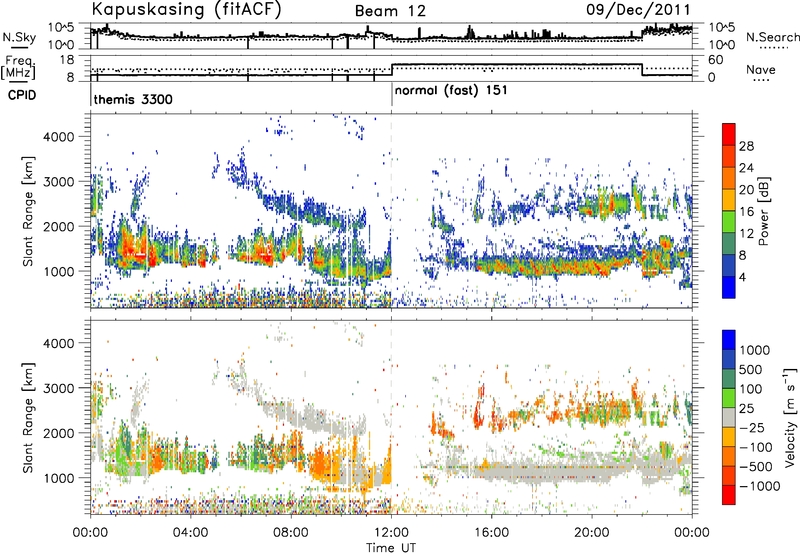This screenshot has width=800, height=554.
Task: Click the '100' tick on velocity colorbar
Action: click(x=751, y=389)
